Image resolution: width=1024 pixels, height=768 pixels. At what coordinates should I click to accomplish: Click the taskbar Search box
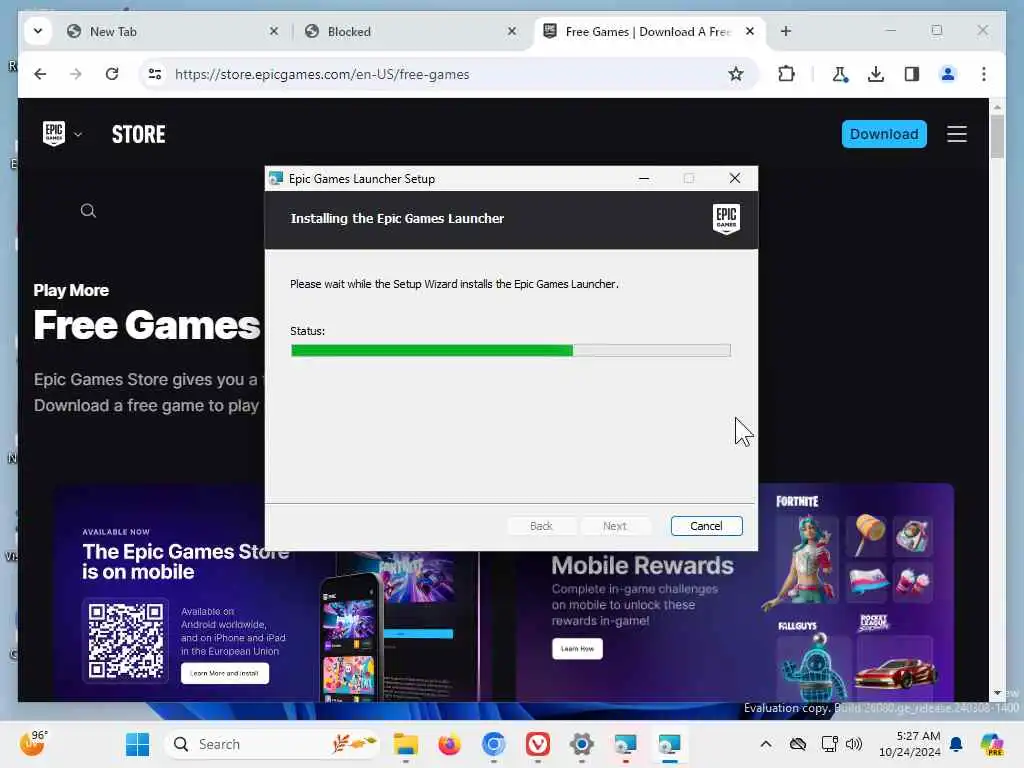[x=271, y=744]
